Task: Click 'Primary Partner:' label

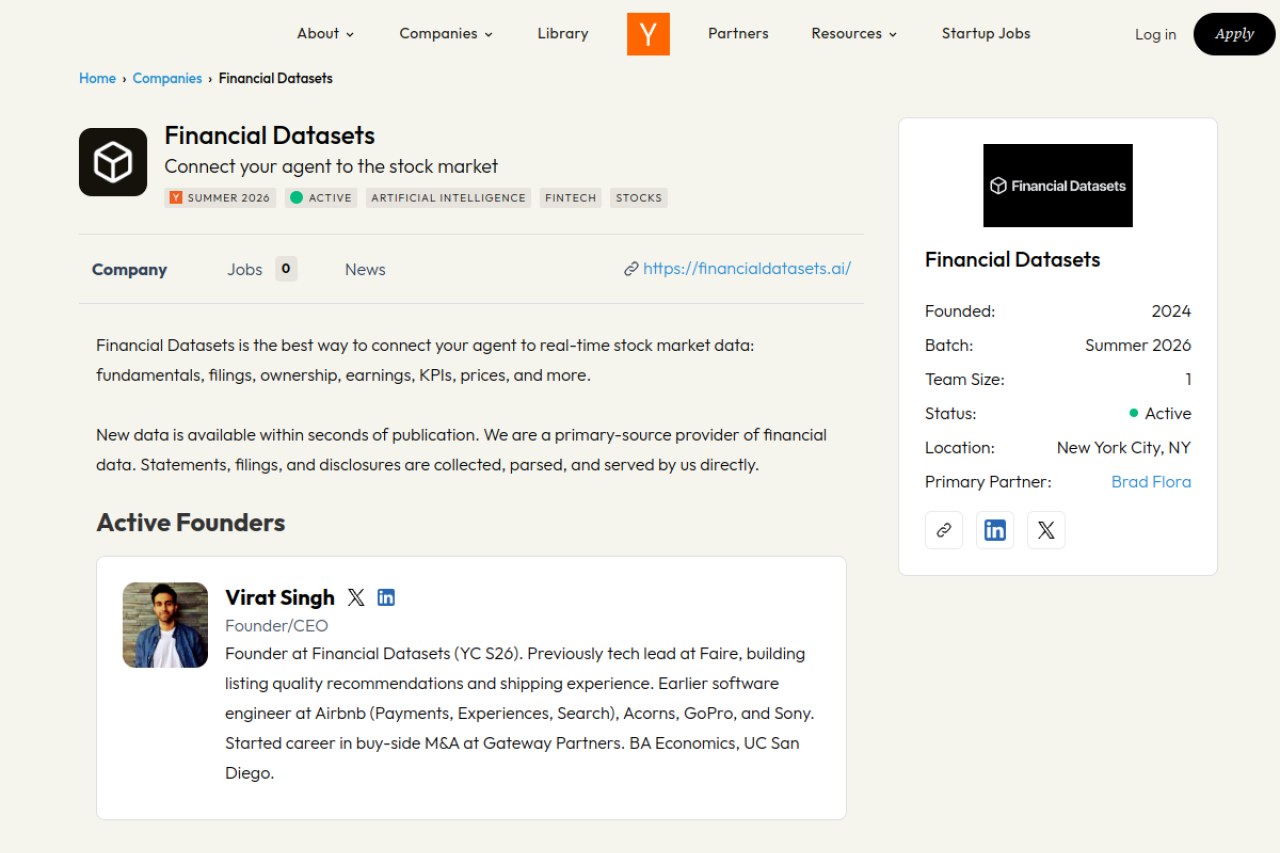Action: (x=988, y=482)
